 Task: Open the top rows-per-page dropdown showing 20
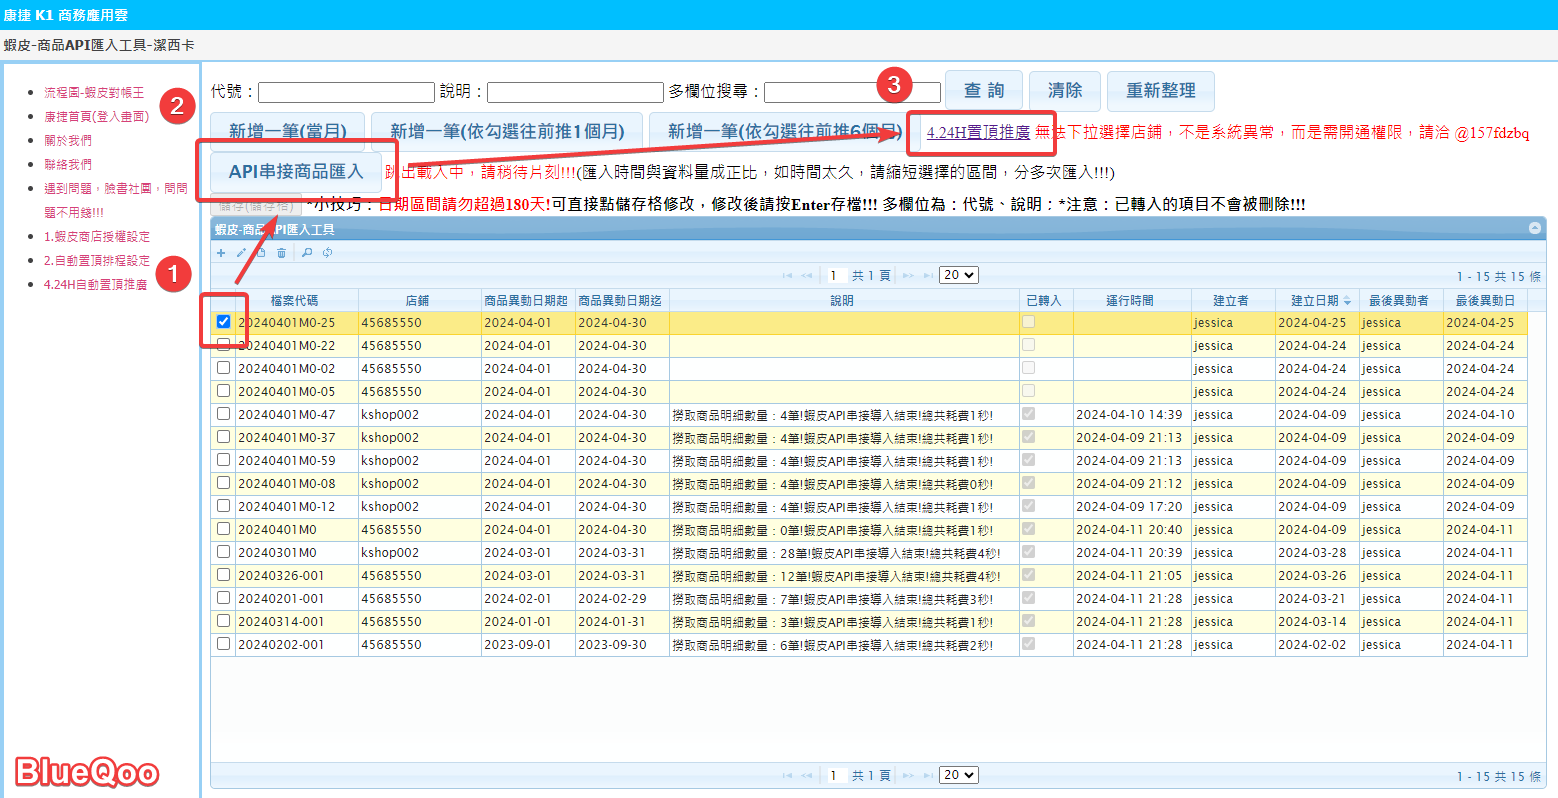(x=958, y=275)
